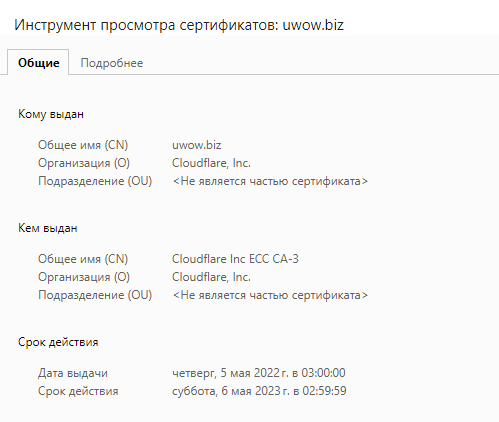Click the Дата выдачи label
The width and height of the screenshot is (499, 422).
[x=73, y=373]
